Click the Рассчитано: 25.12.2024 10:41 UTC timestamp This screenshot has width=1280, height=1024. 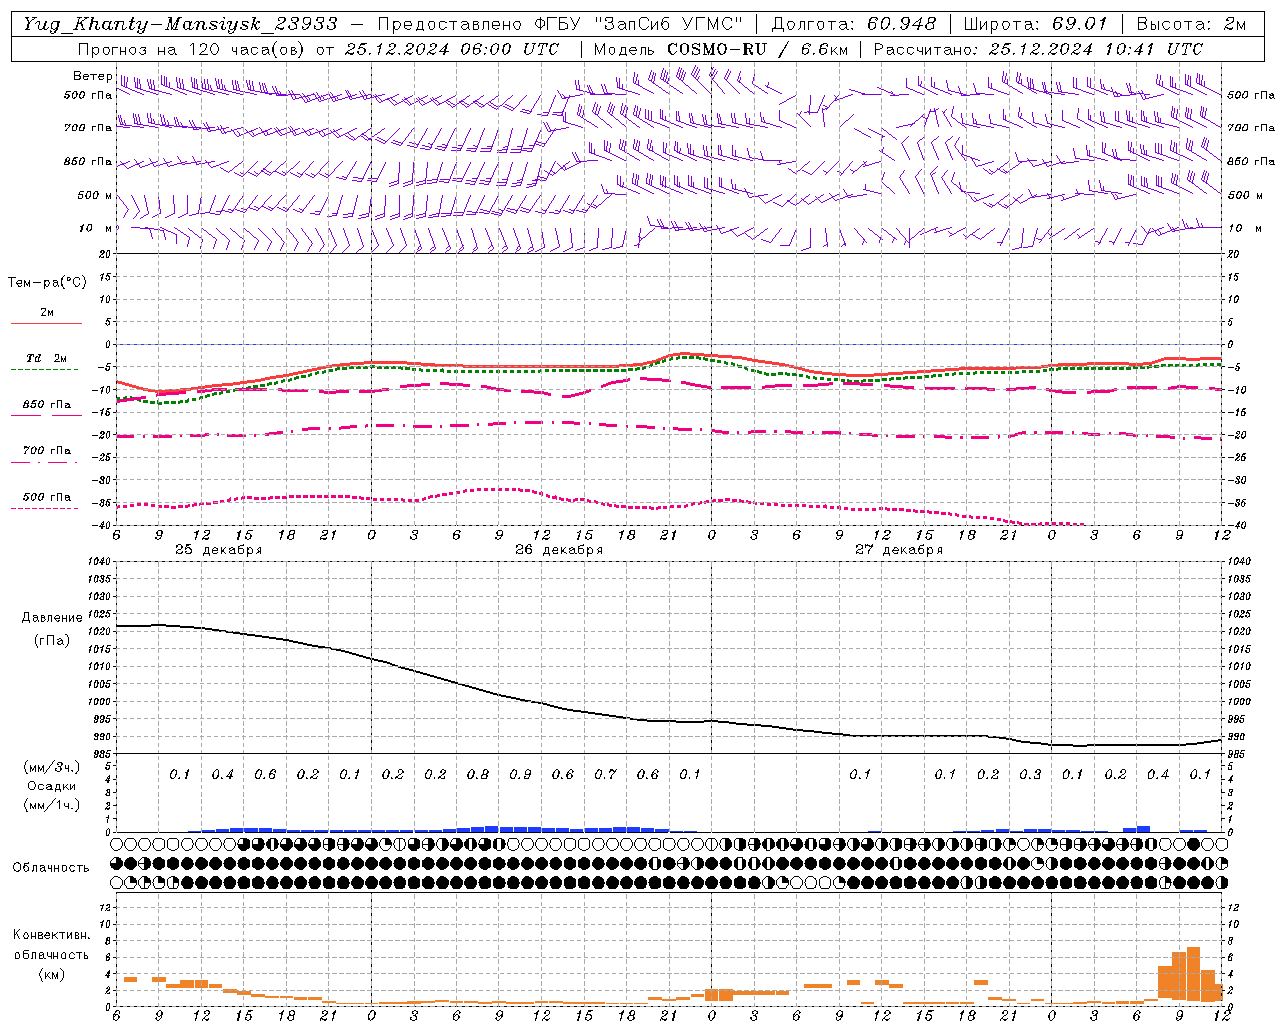[1038, 49]
